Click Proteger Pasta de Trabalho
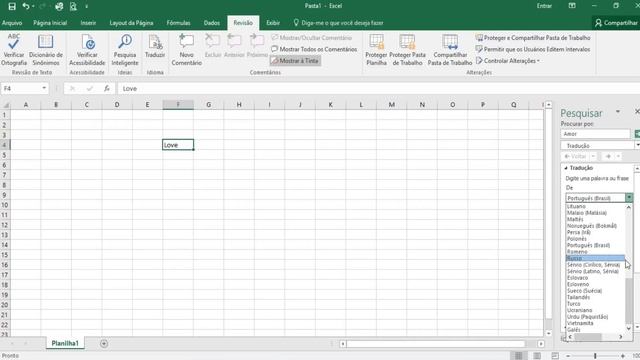Image resolution: width=640 pixels, height=360 pixels. tap(407, 50)
